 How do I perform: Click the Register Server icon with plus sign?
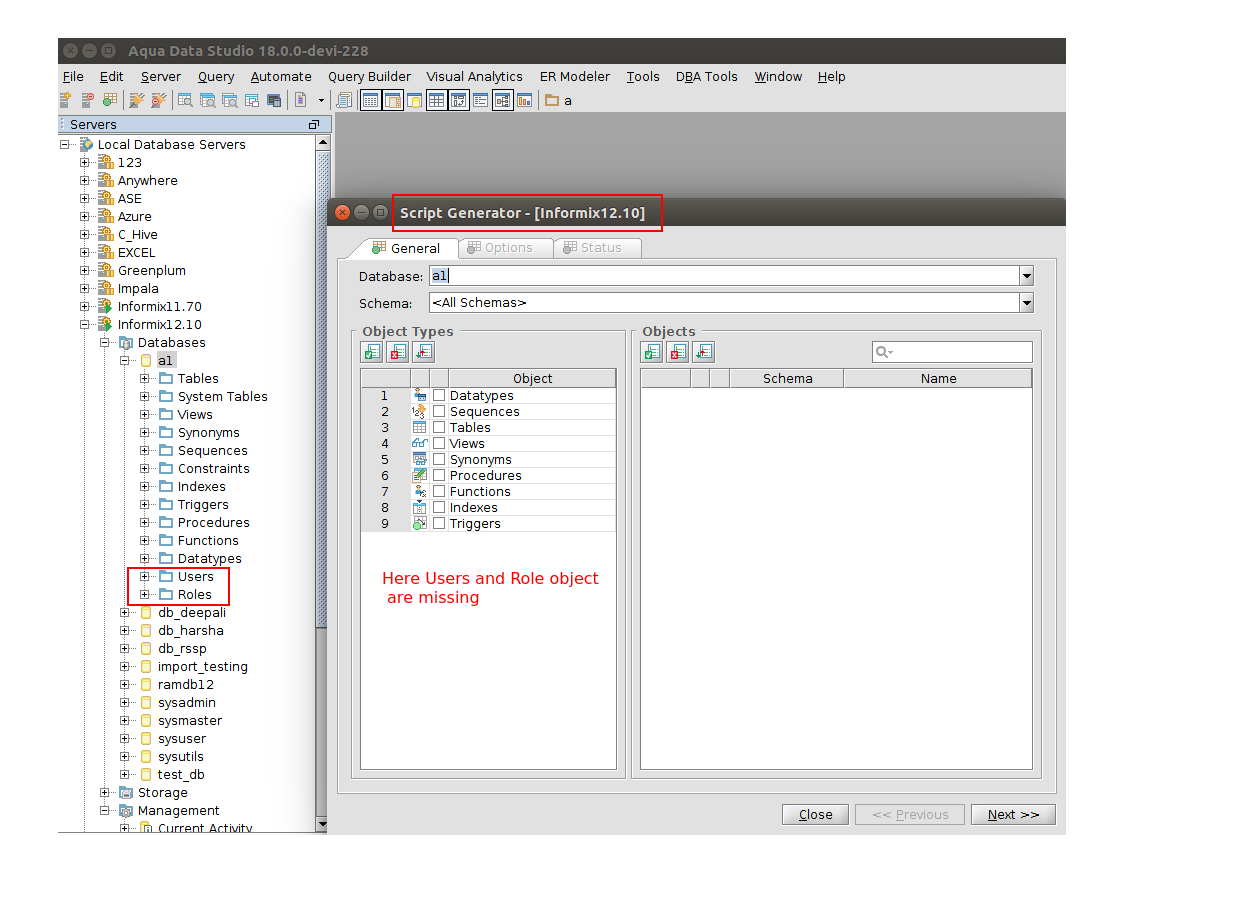click(65, 100)
